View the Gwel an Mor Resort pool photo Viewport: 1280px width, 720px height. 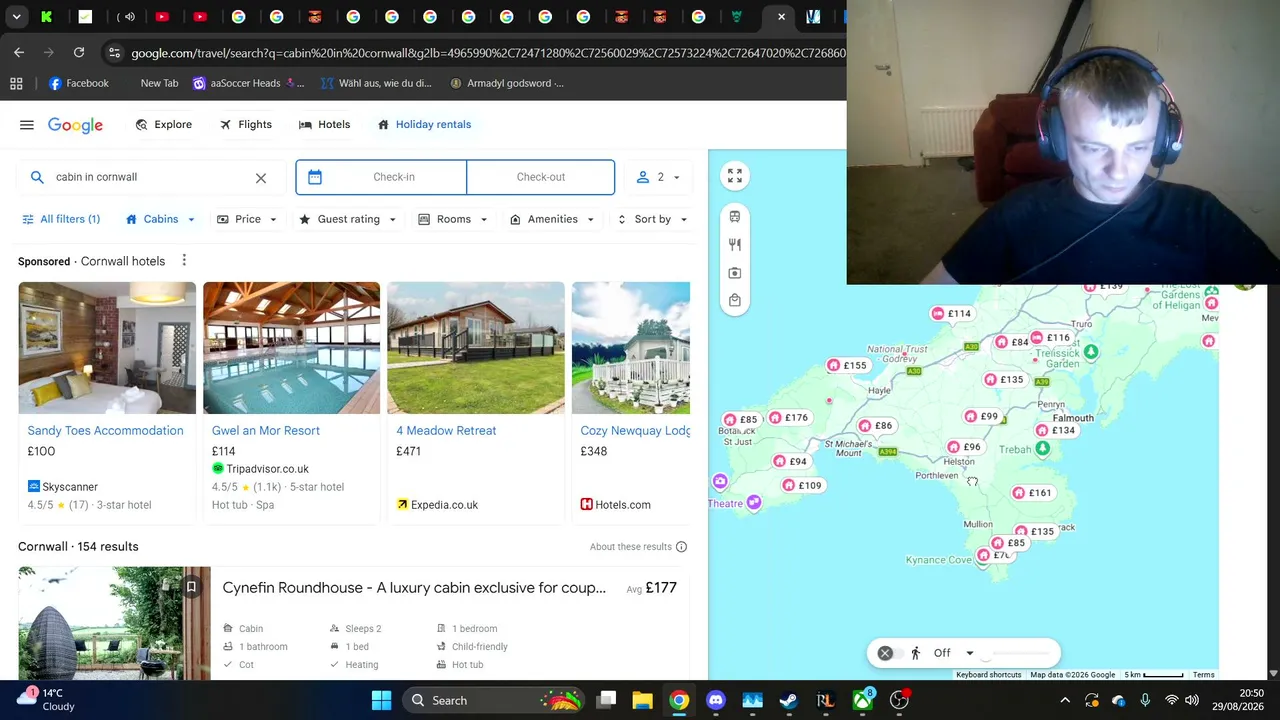[291, 348]
